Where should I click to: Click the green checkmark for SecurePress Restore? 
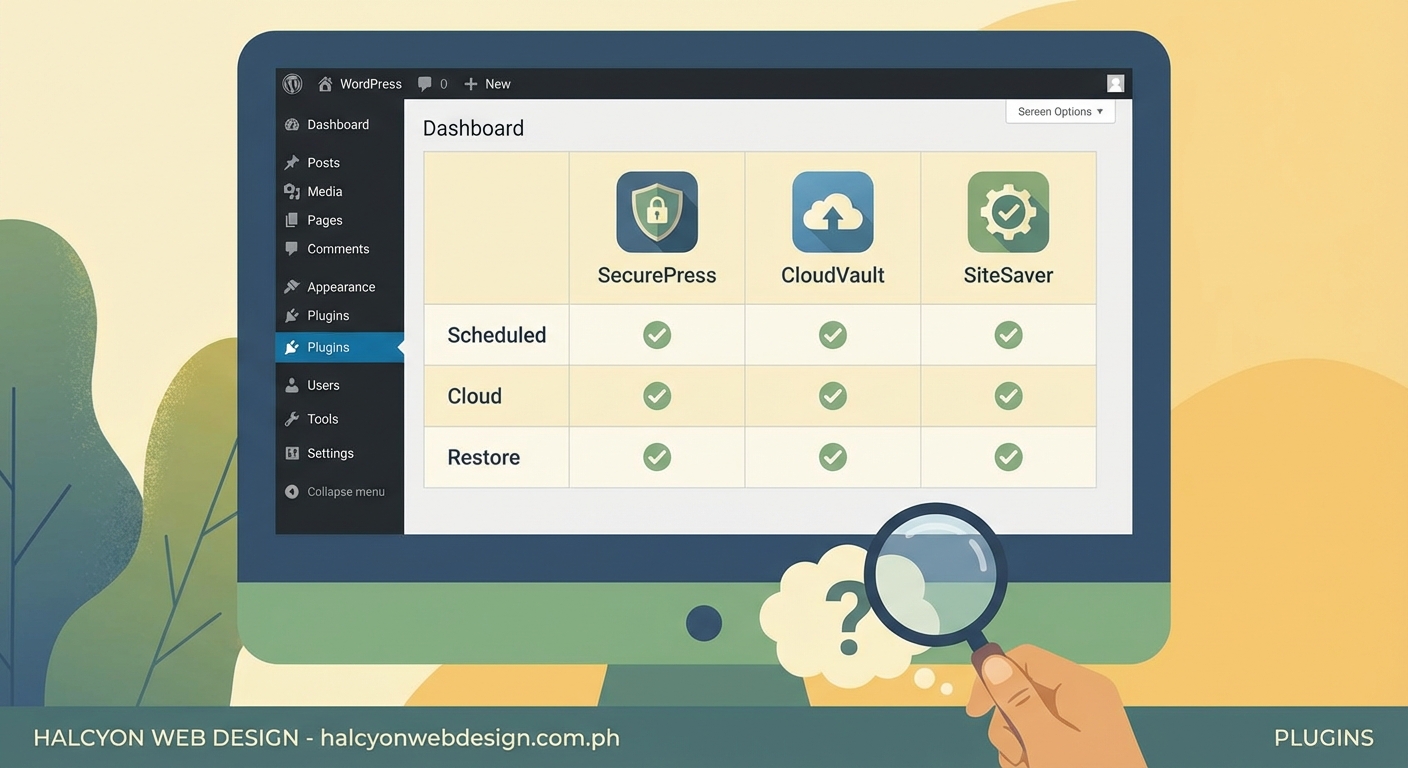[656, 456]
